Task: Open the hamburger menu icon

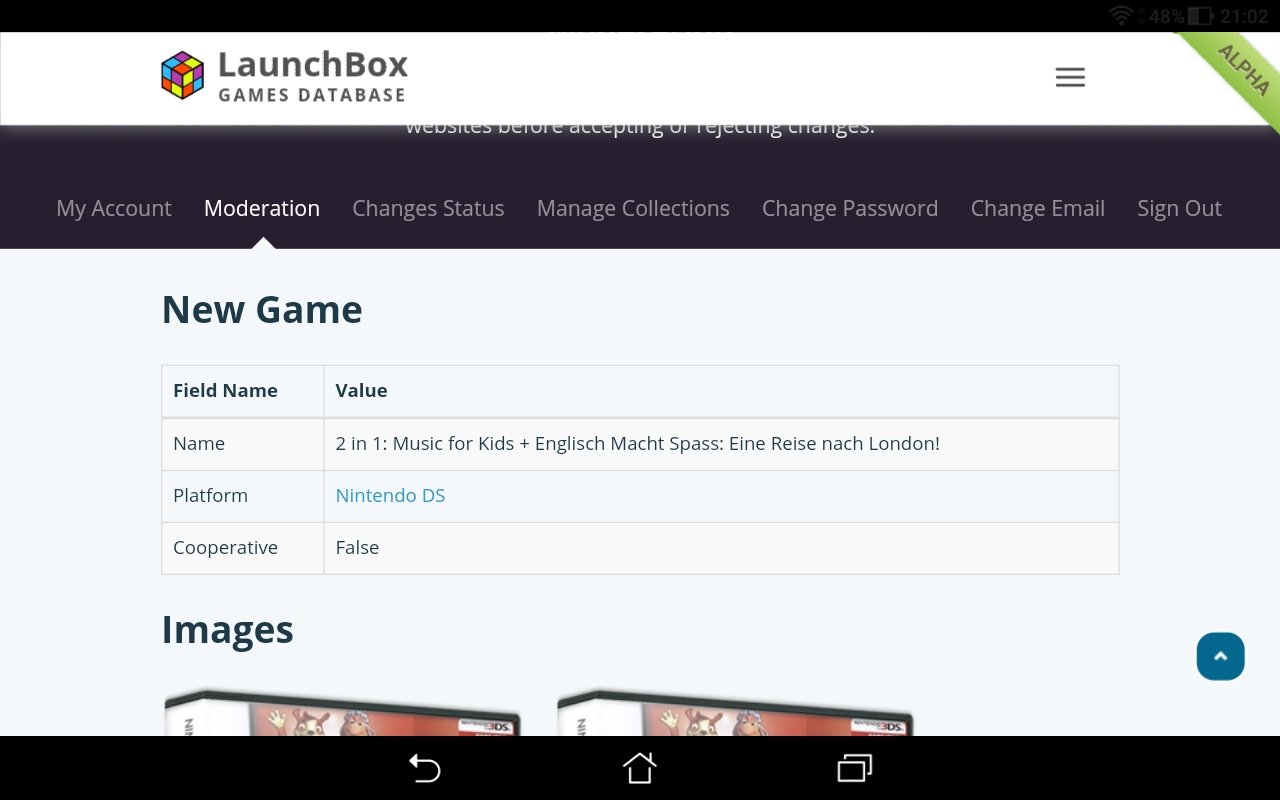Action: tap(1070, 78)
